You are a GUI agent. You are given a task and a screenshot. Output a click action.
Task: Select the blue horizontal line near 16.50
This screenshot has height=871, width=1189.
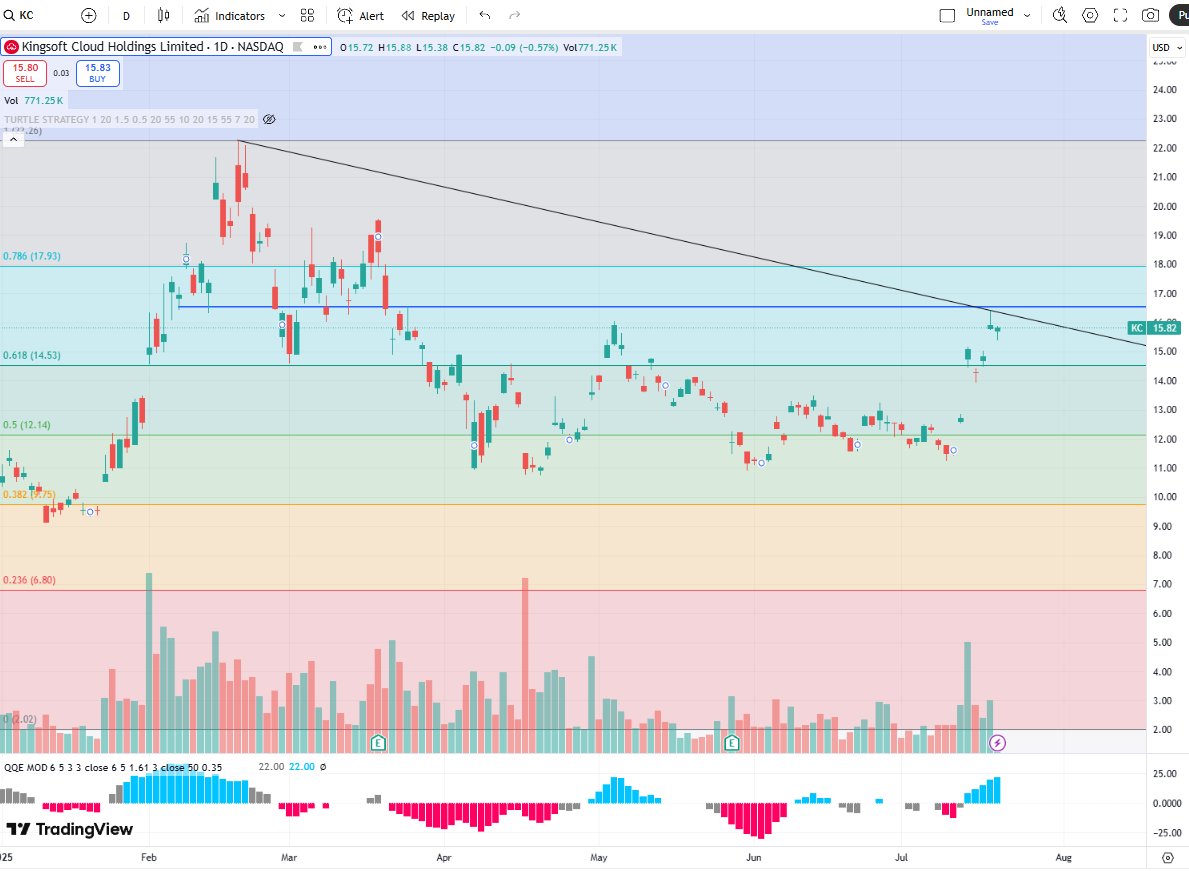point(661,307)
